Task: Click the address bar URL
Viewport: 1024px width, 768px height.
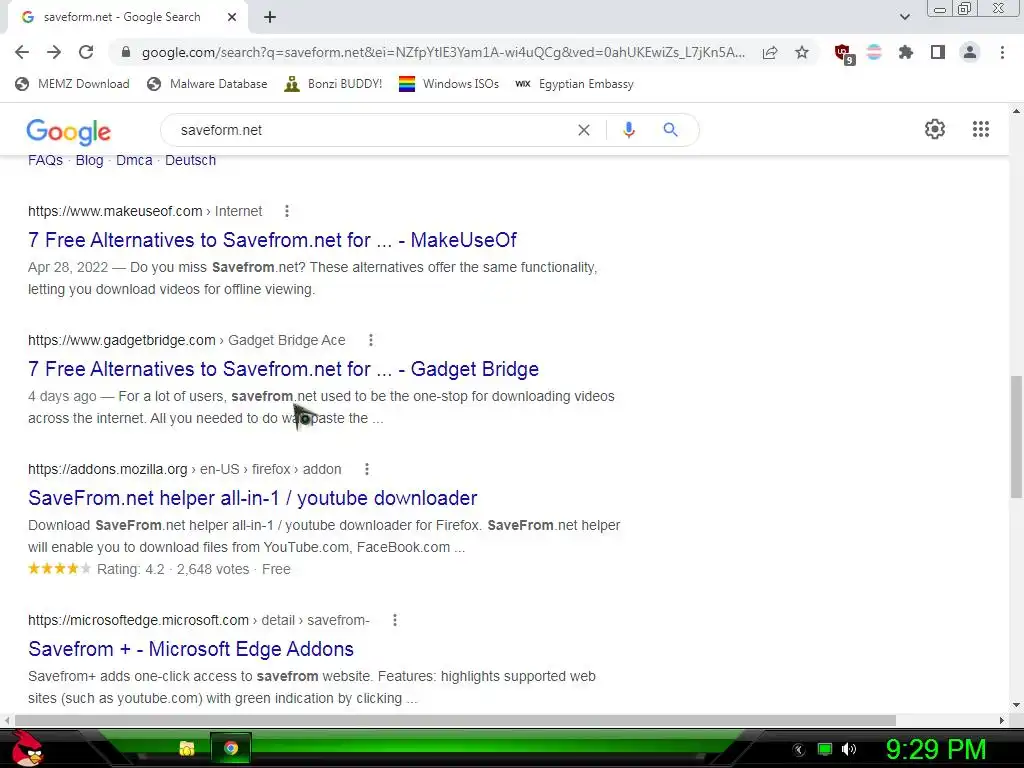Action: (443, 52)
